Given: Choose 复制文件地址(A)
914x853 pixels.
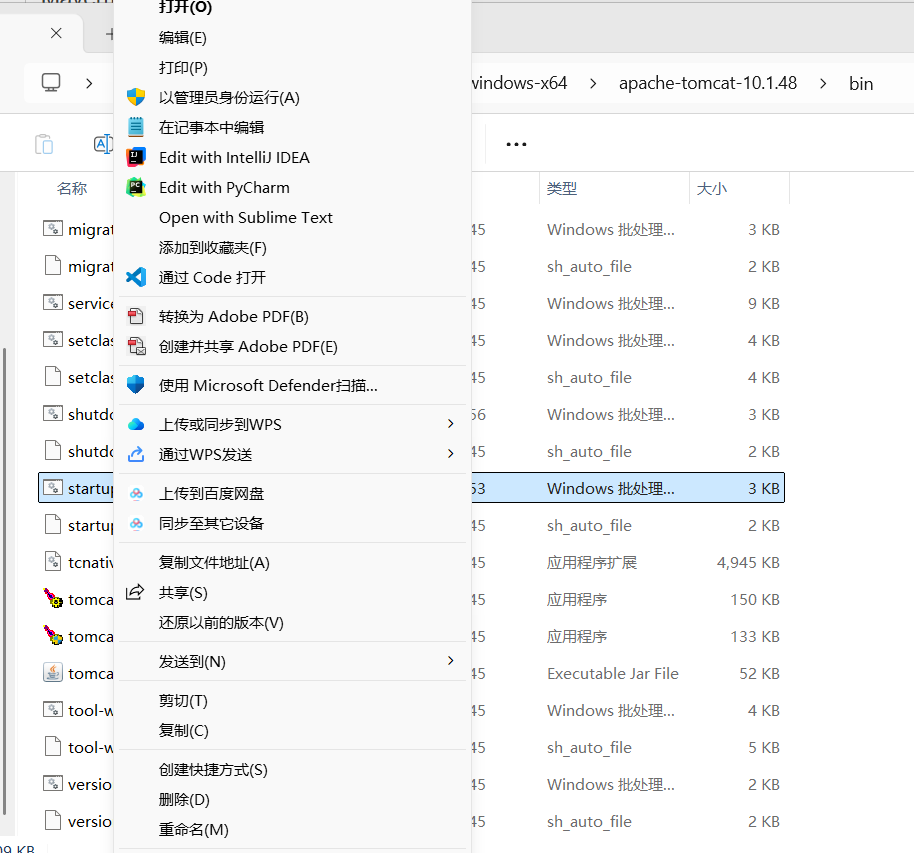Looking at the screenshot, I should 292,563.
